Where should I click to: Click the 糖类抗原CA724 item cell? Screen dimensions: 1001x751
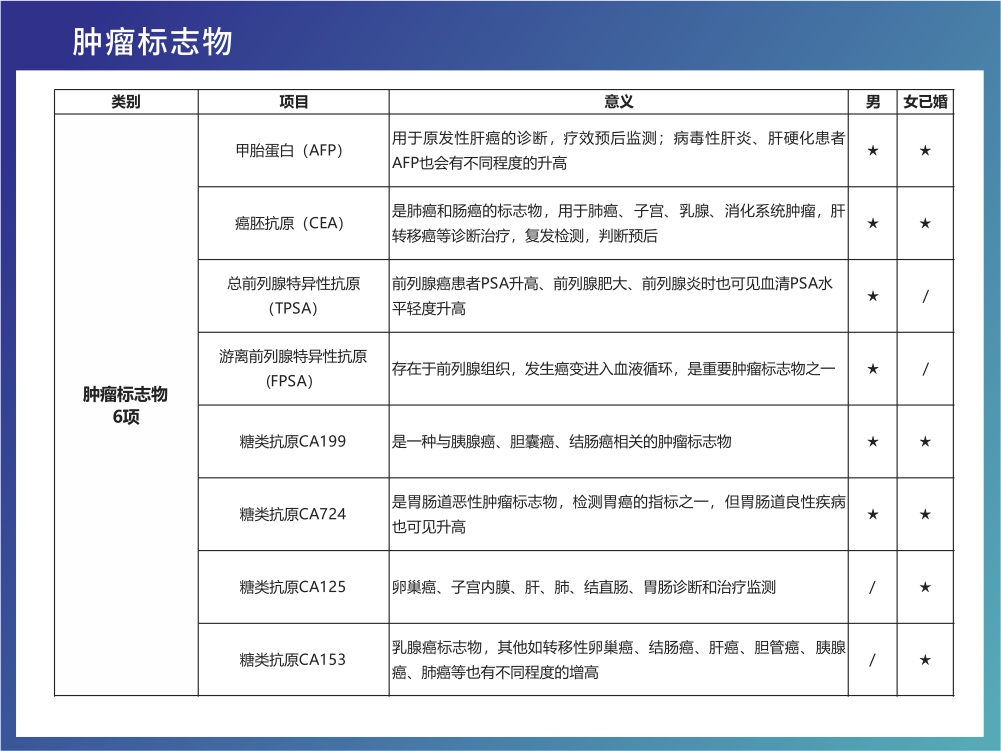293,514
